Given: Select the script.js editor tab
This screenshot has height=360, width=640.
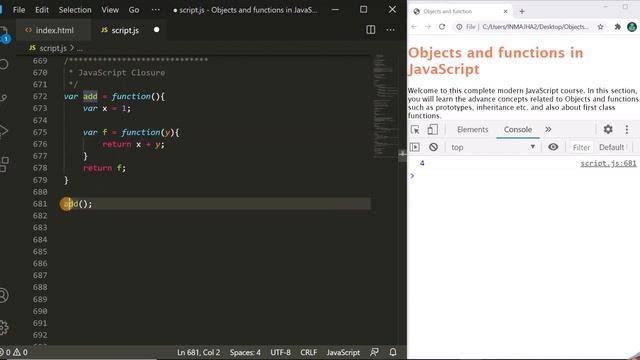Looking at the screenshot, I should (x=125, y=30).
